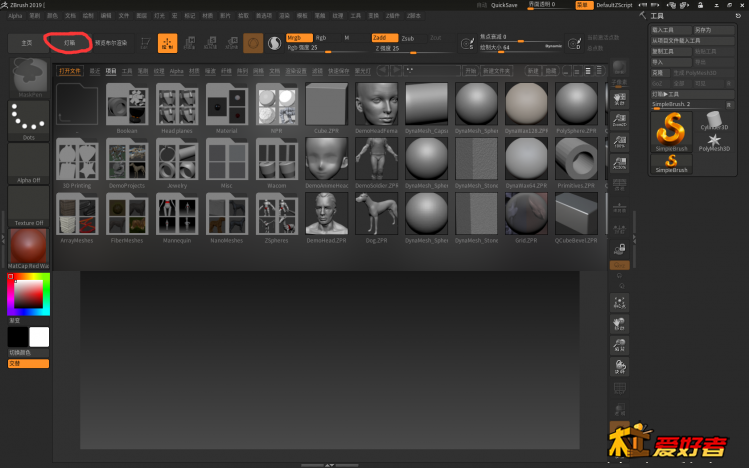
Task: Select the Move W transform icon
Action: [x=189, y=43]
